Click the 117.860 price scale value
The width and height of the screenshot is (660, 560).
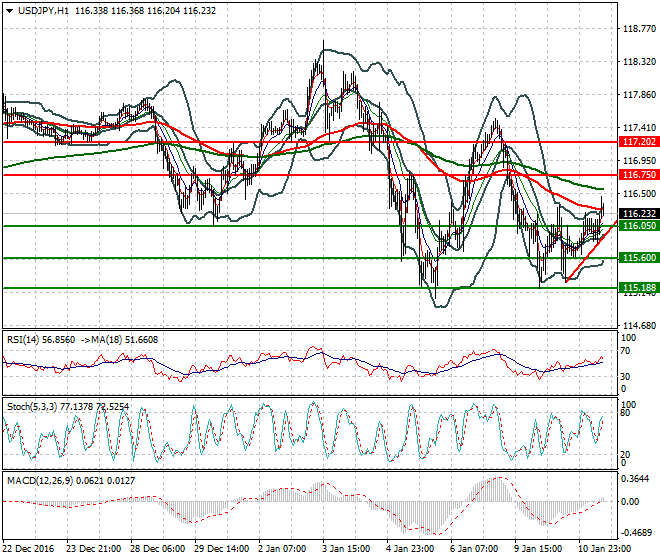[639, 95]
